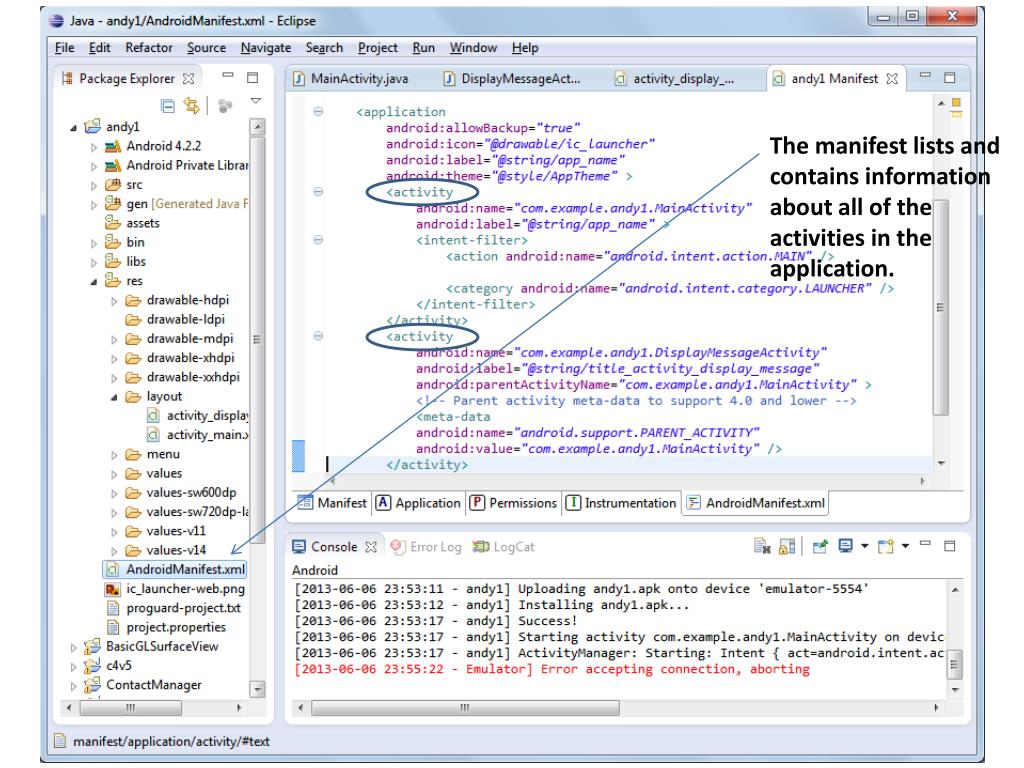Click Open Console icon
The width and height of the screenshot is (1024, 768).
coord(886,546)
